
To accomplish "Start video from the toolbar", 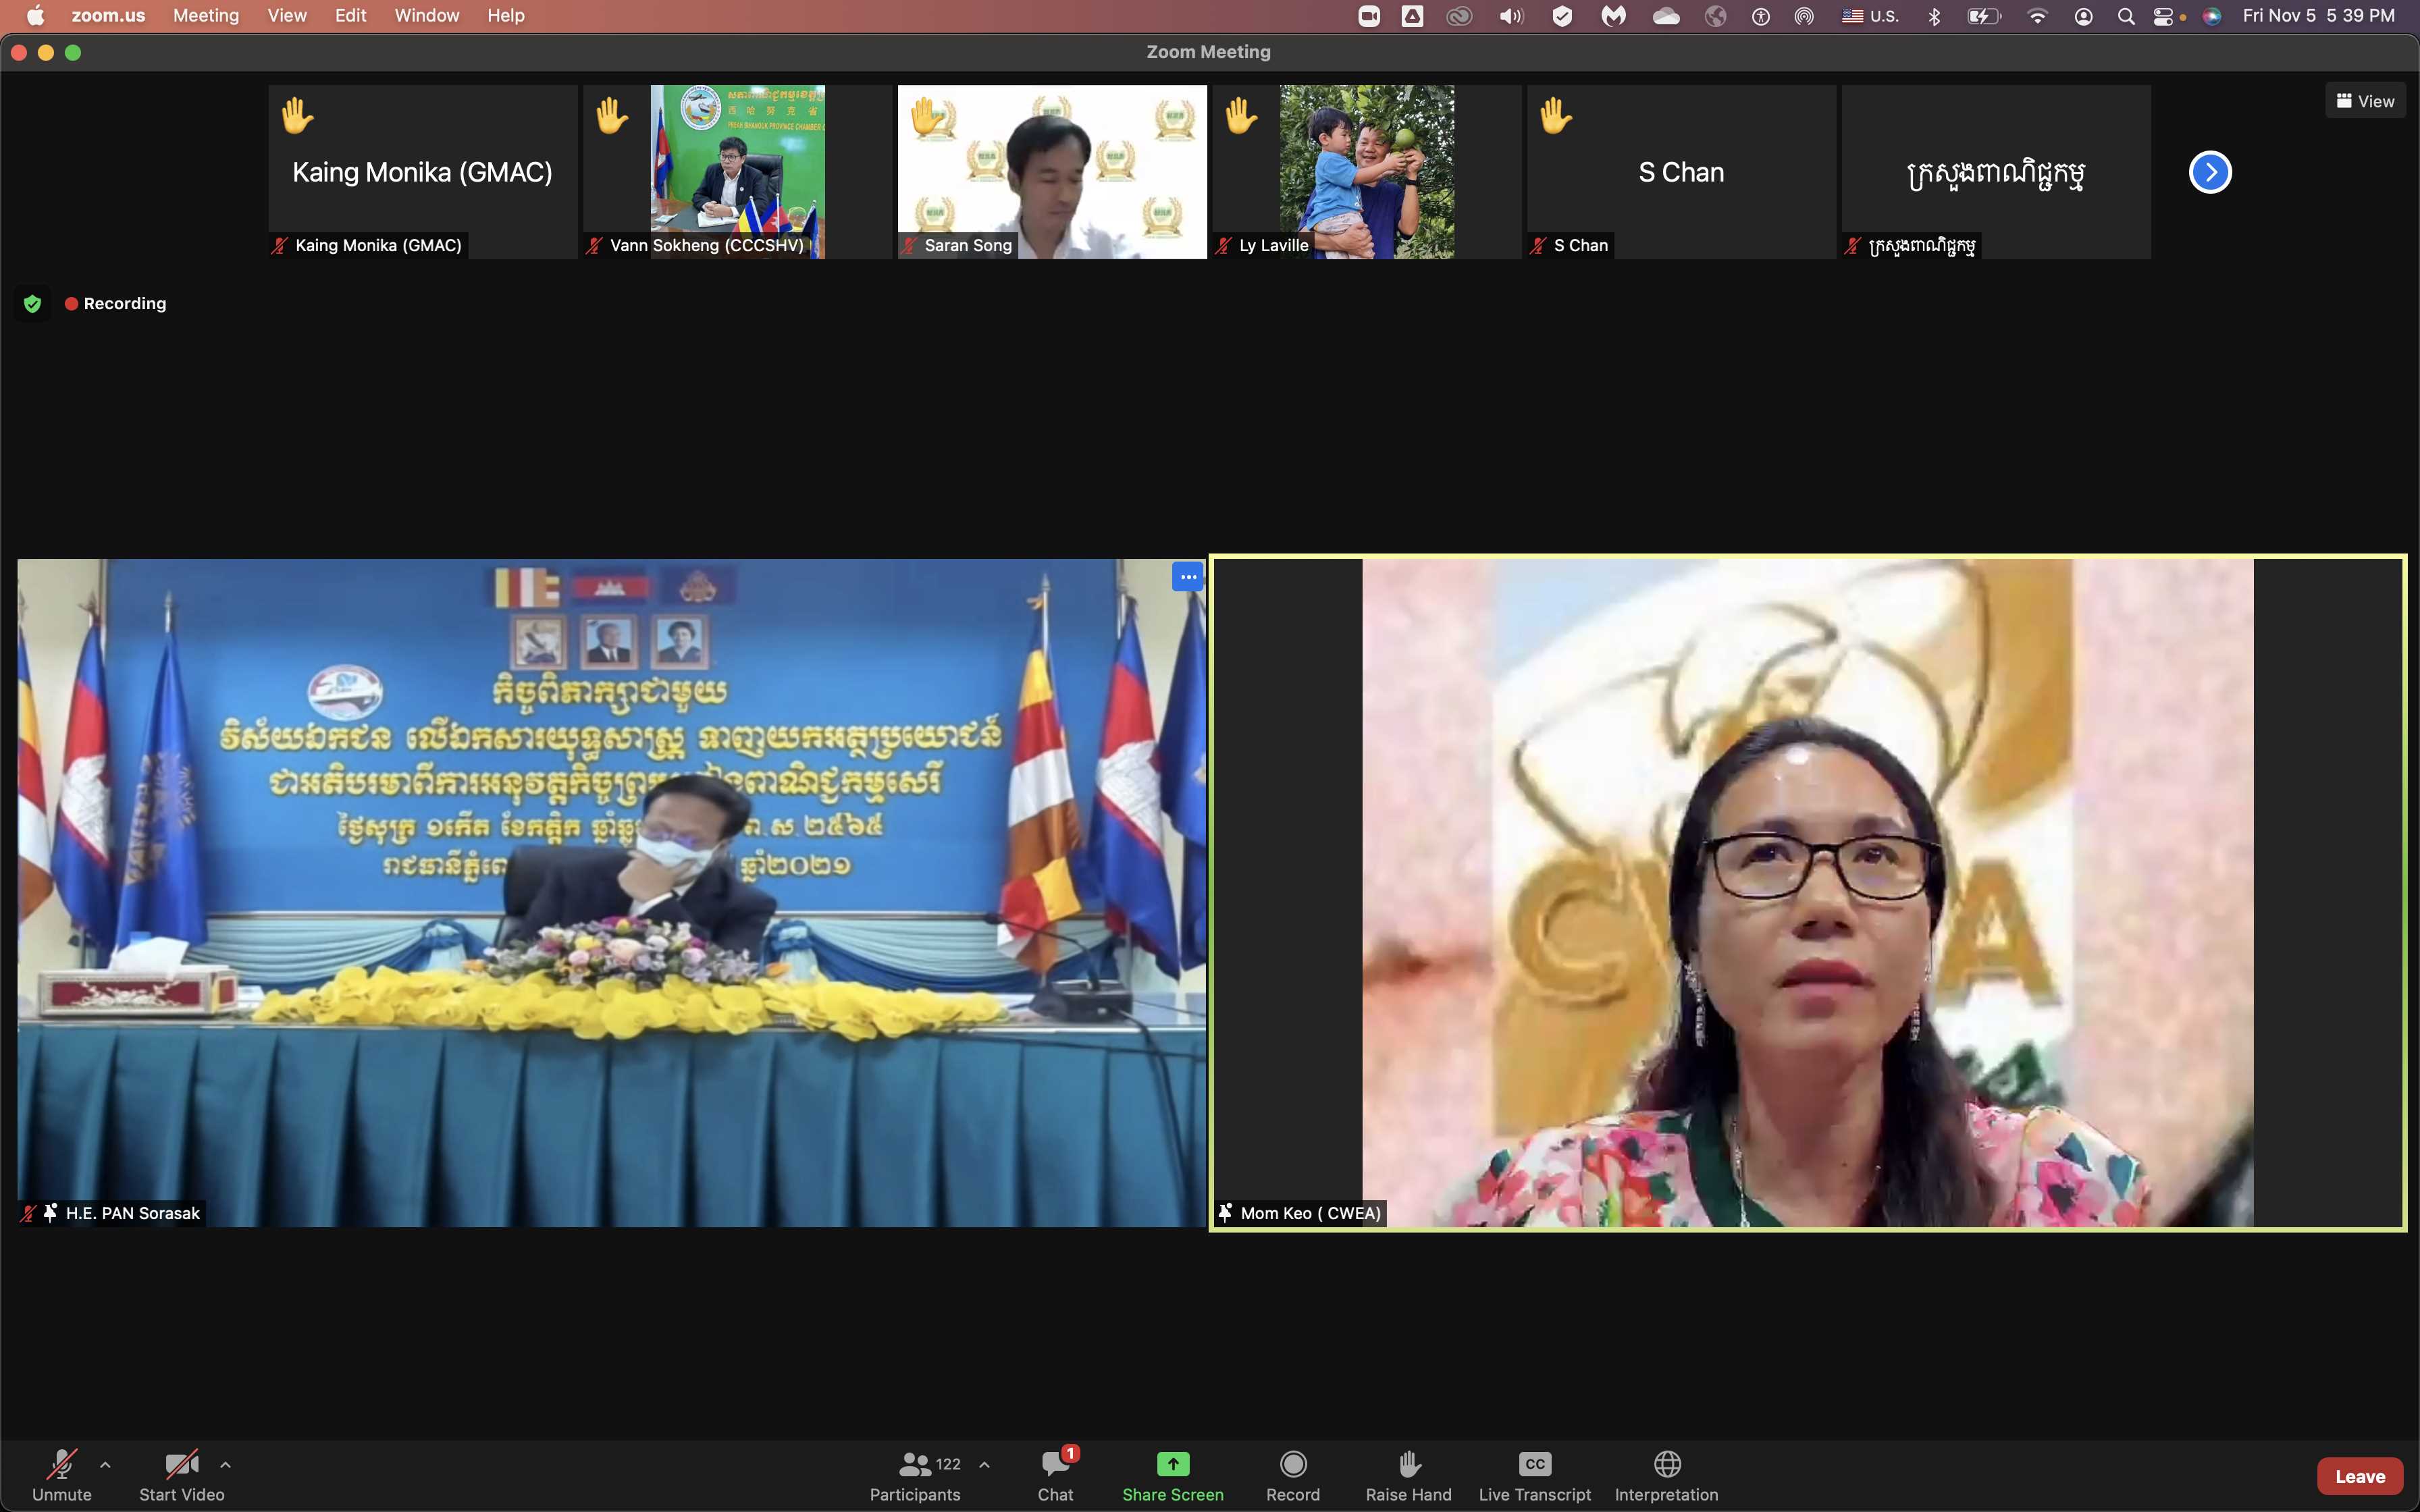I will pyautogui.click(x=181, y=1475).
